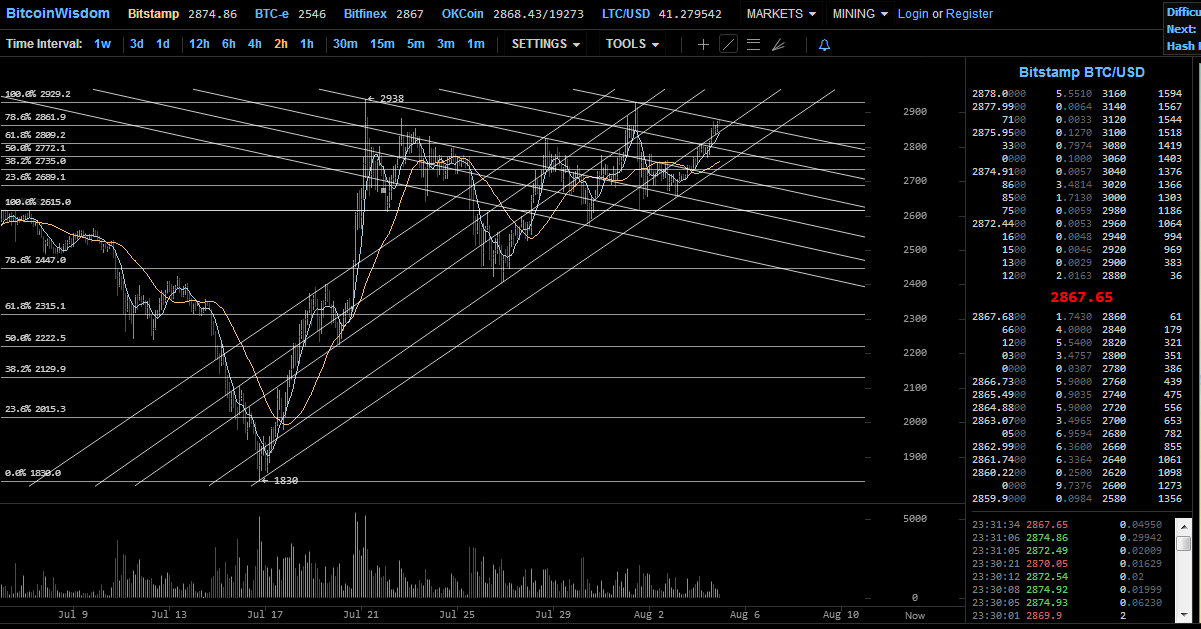Click the 78.6% 2447.0 Fibonacci label
1201x629 pixels.
(35, 259)
